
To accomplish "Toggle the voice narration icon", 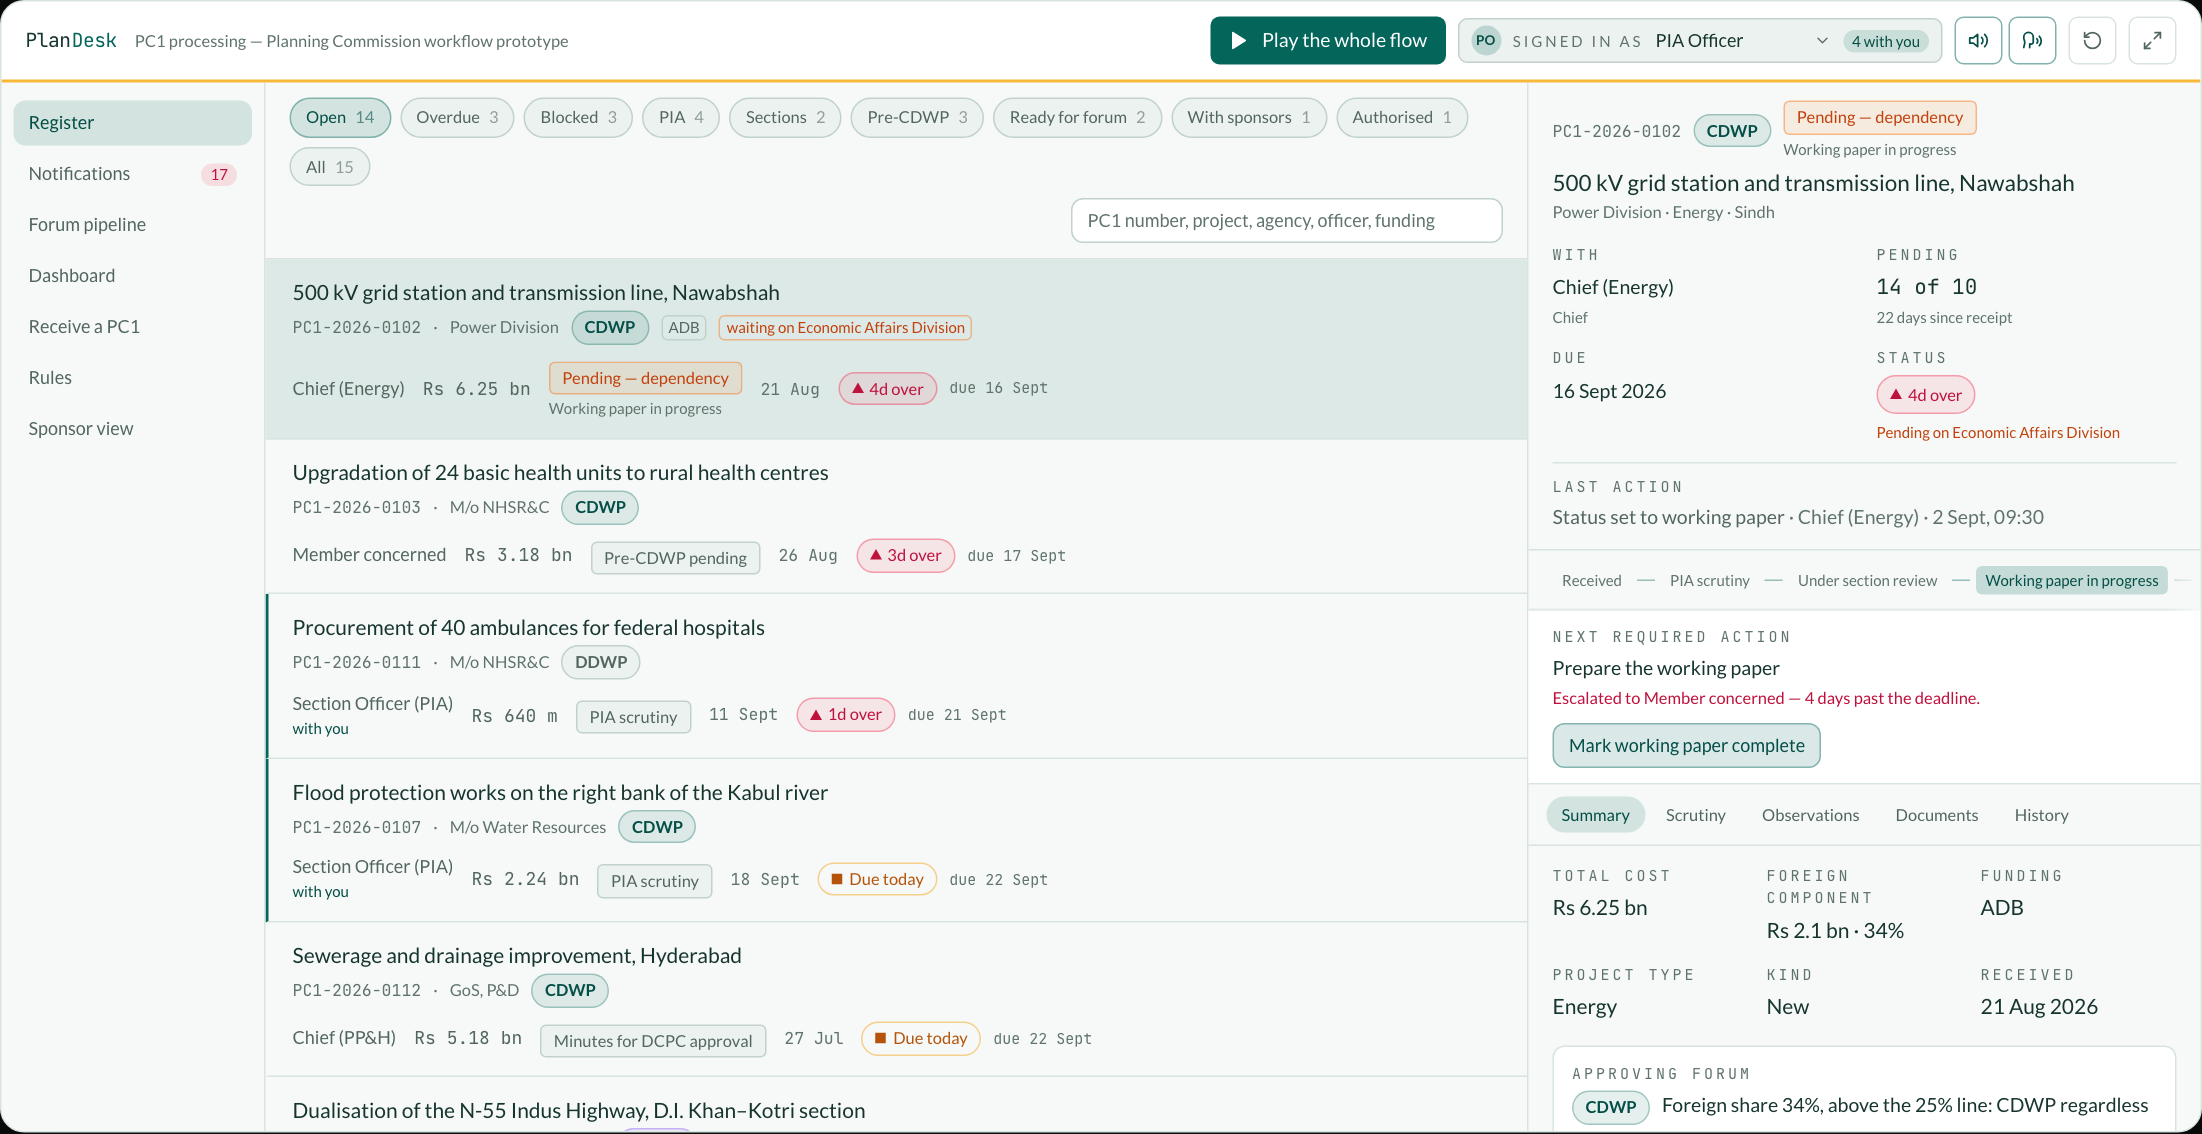I will pyautogui.click(x=2032, y=41).
